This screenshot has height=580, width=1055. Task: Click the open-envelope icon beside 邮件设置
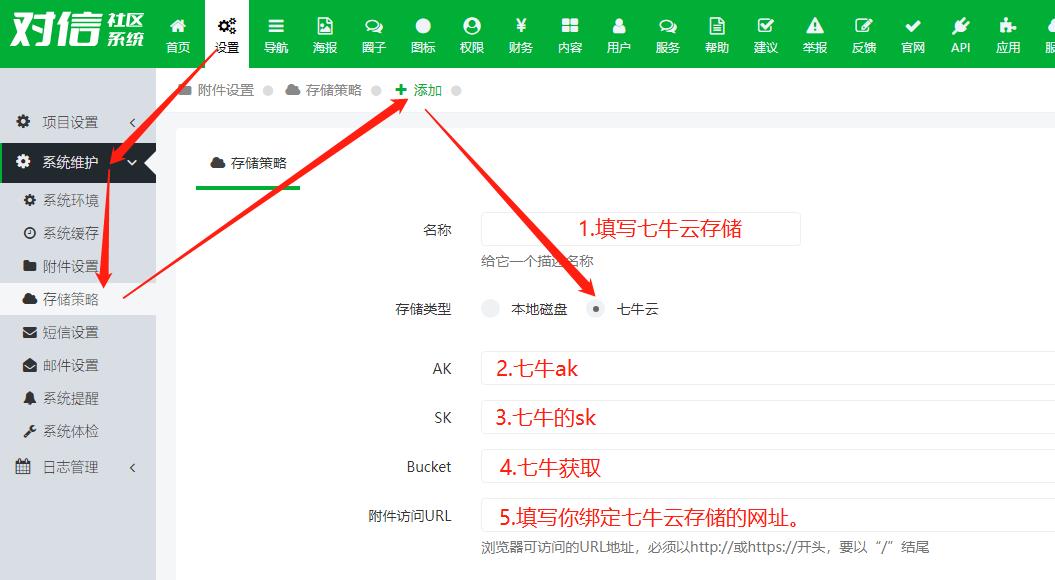[30, 365]
